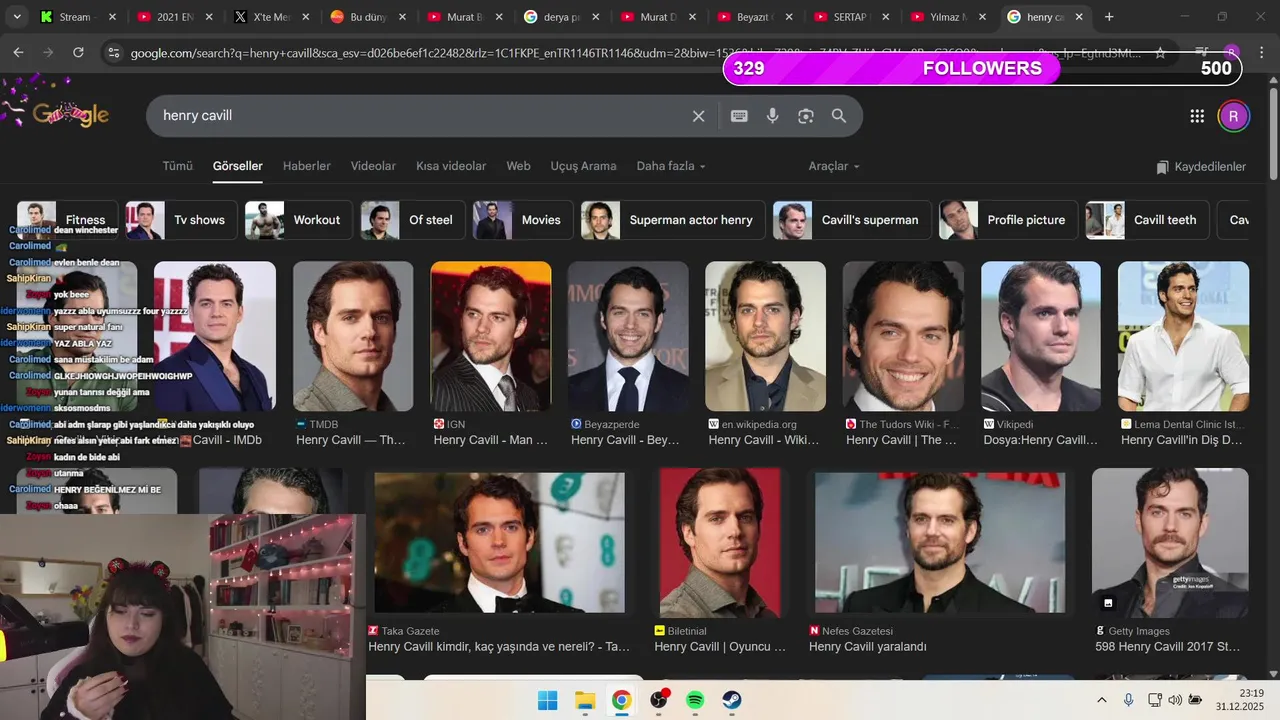Click the Chrome icon in the taskbar

pyautogui.click(x=622, y=700)
